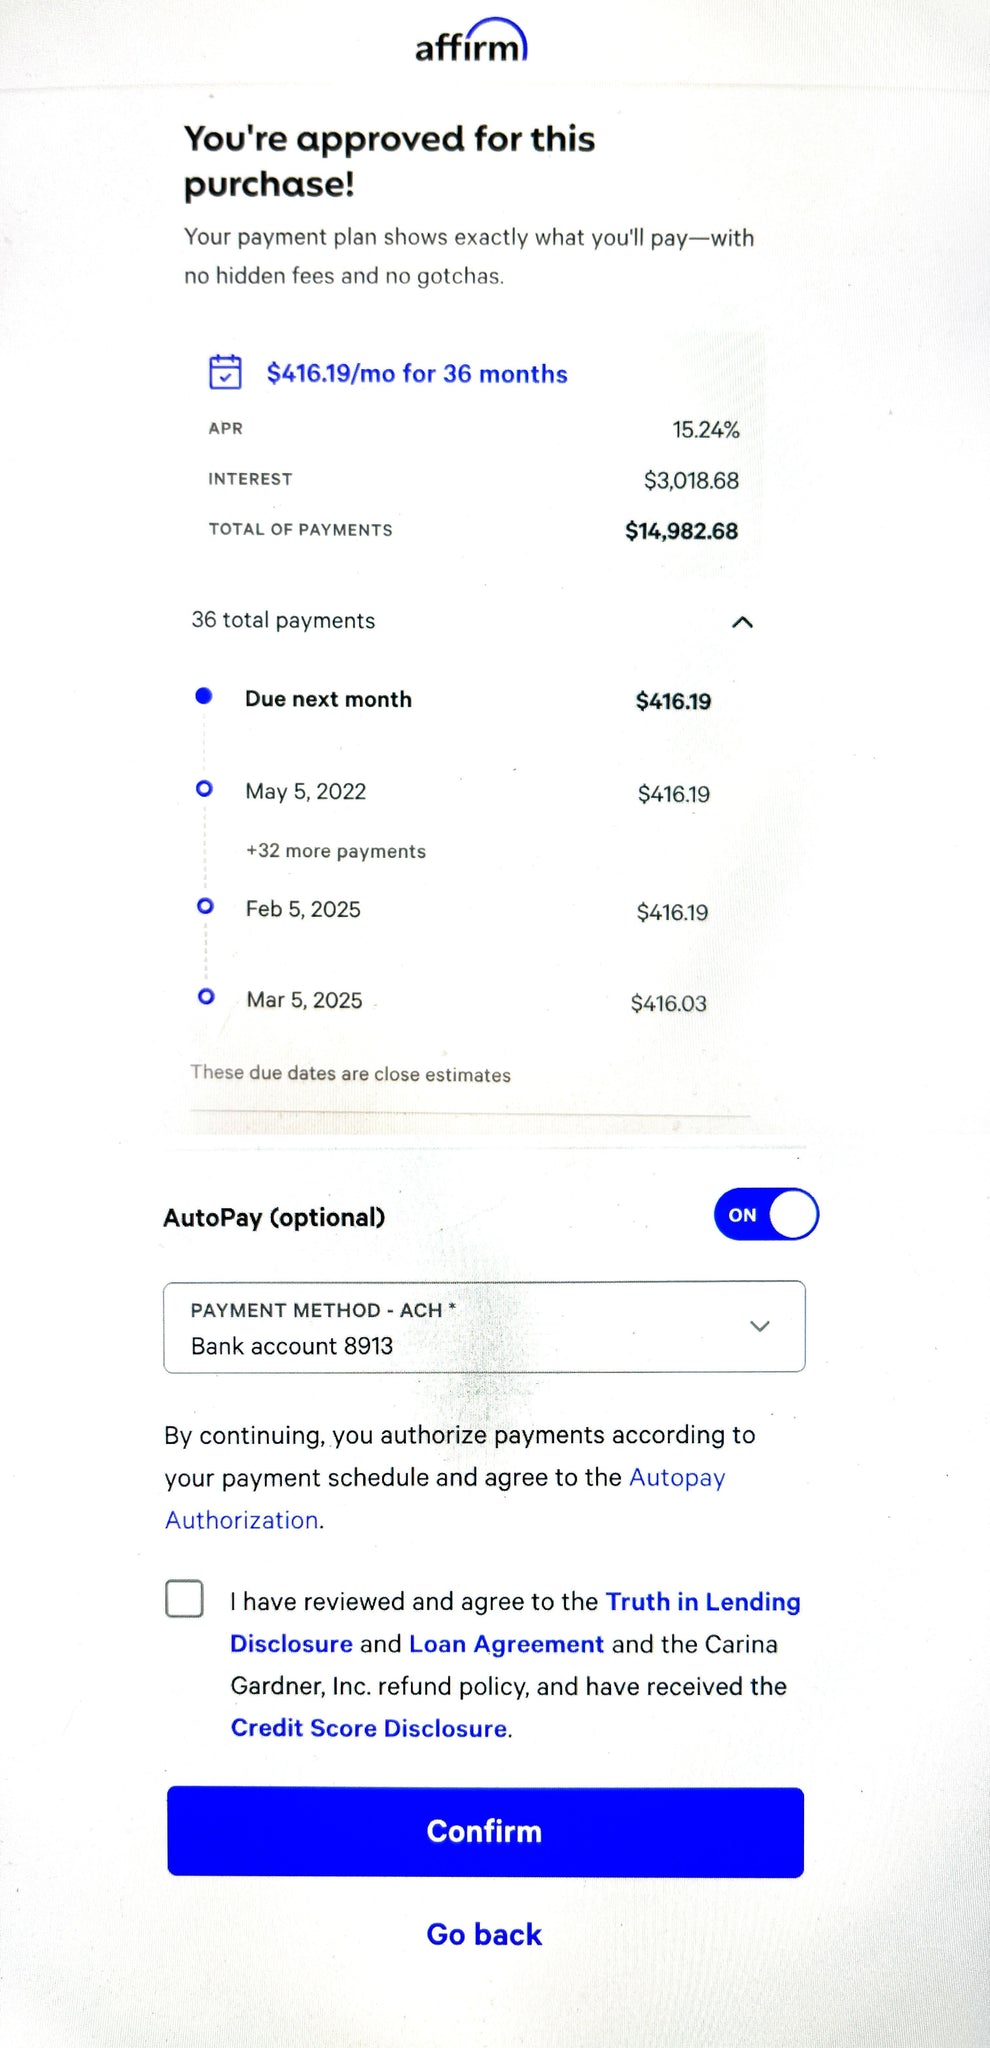The height and width of the screenshot is (2048, 990).
Task: Click the 36 total payments label
Action: (x=283, y=620)
